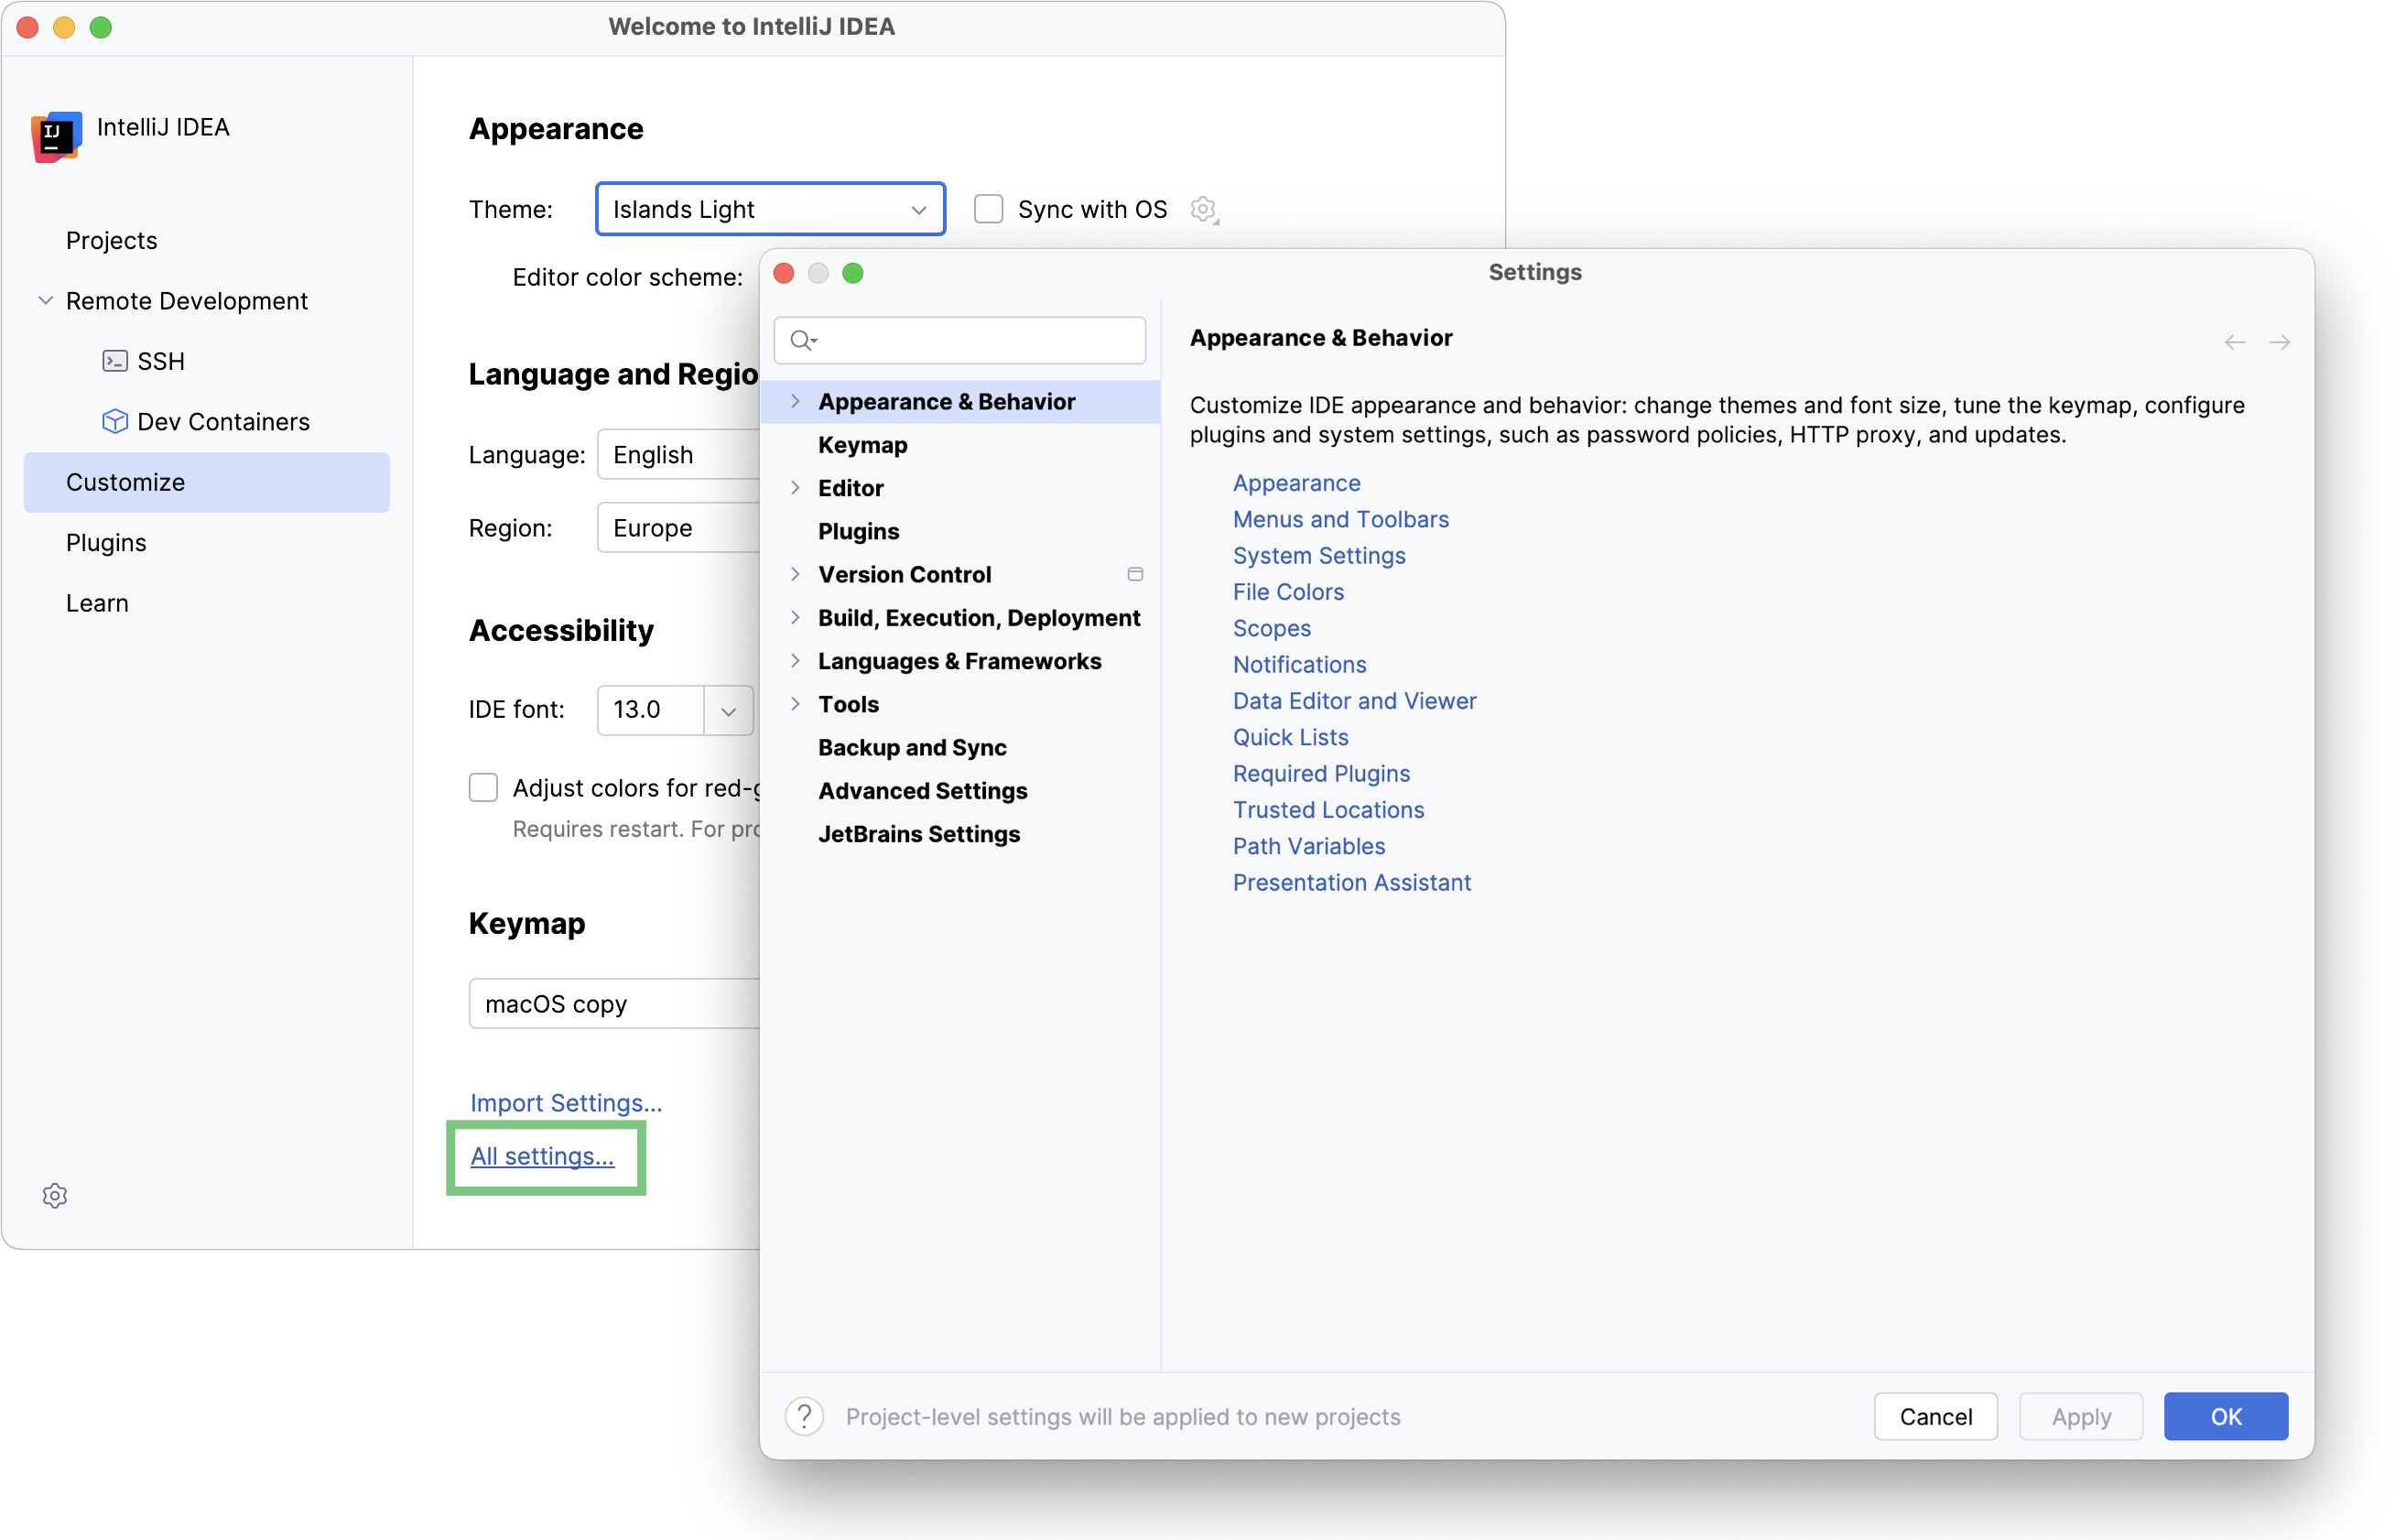Click the Cancel button in Settings
This screenshot has height=1540, width=2395.
(1935, 1416)
